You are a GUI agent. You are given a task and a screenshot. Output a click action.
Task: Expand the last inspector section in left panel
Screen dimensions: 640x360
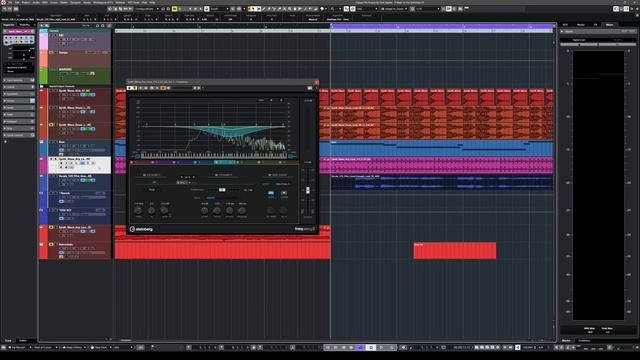(x=19, y=135)
